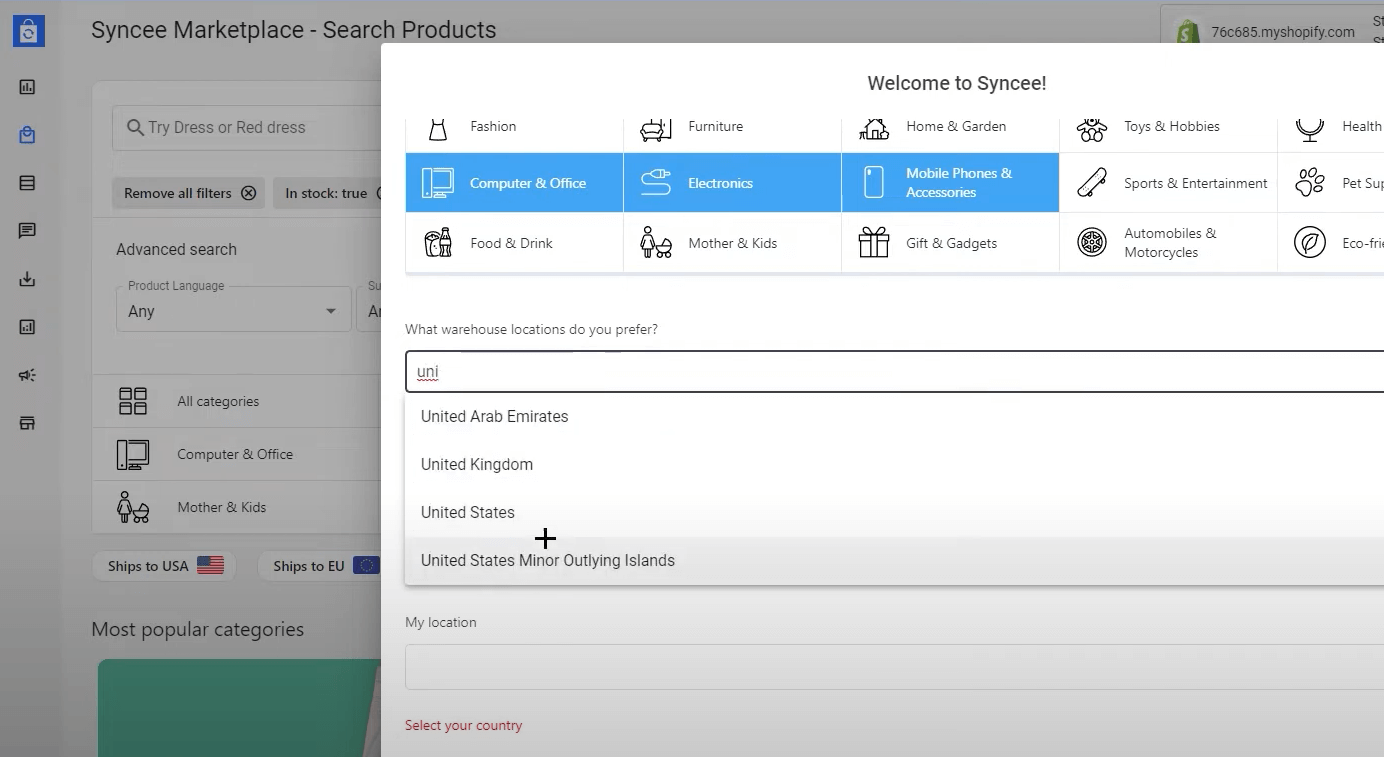Click the download icon in the left sidebar
The height and width of the screenshot is (757, 1384).
pos(27,279)
